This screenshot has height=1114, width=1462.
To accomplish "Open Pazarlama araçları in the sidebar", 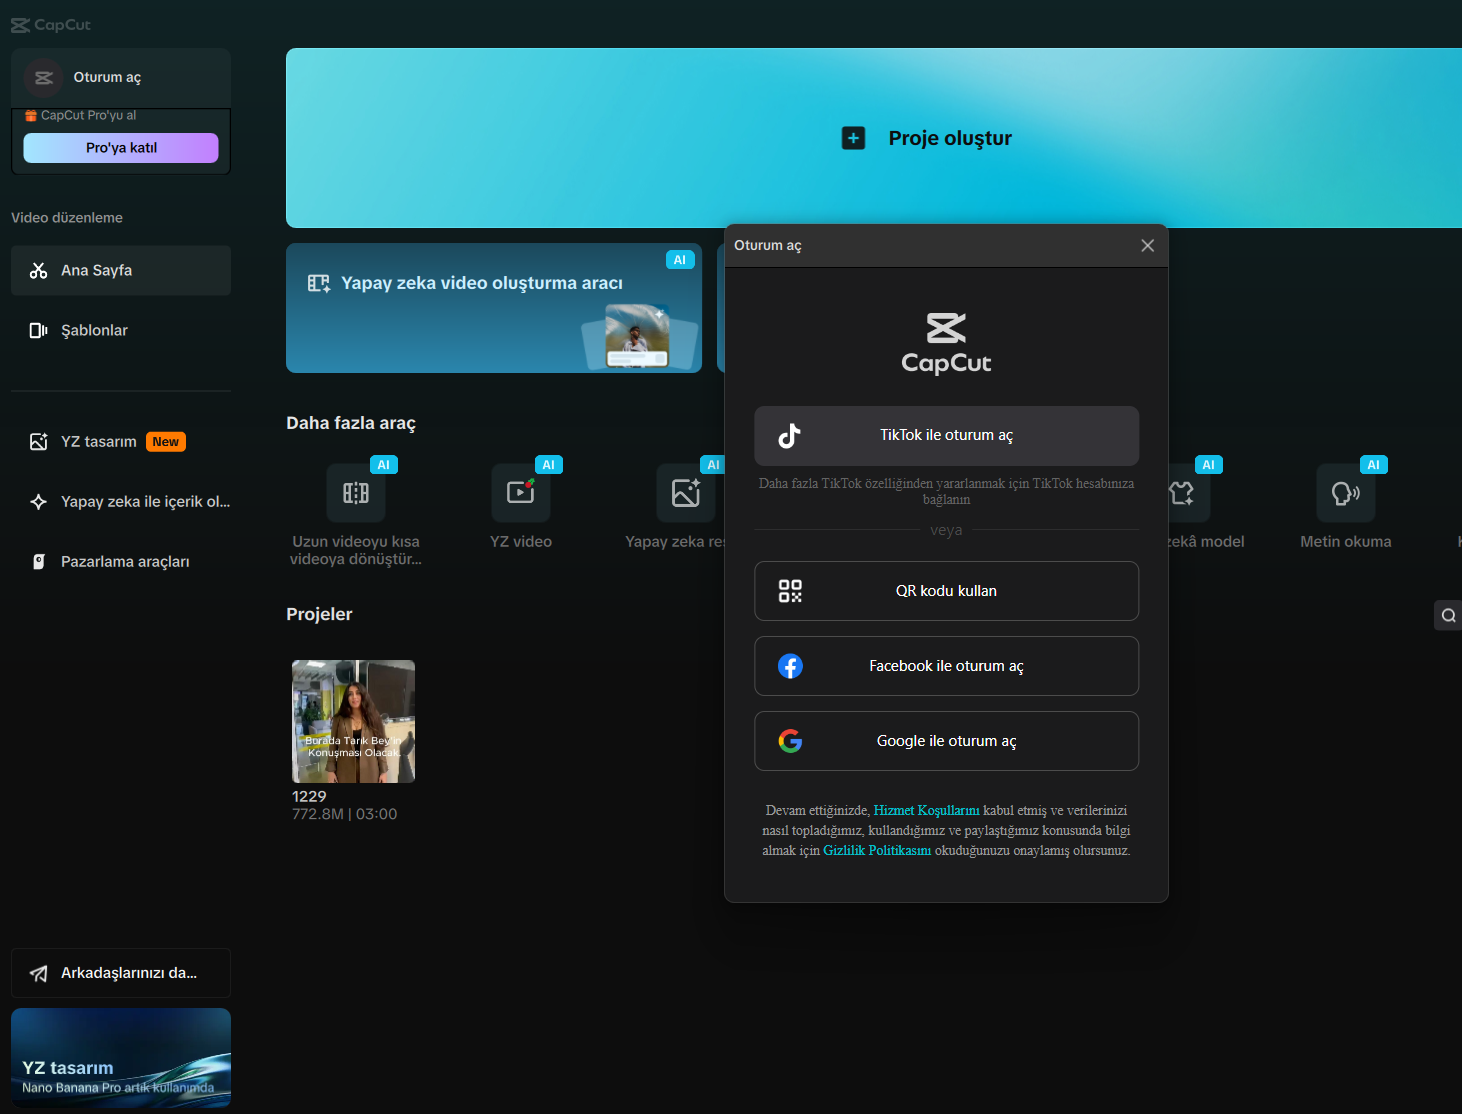I will [121, 561].
